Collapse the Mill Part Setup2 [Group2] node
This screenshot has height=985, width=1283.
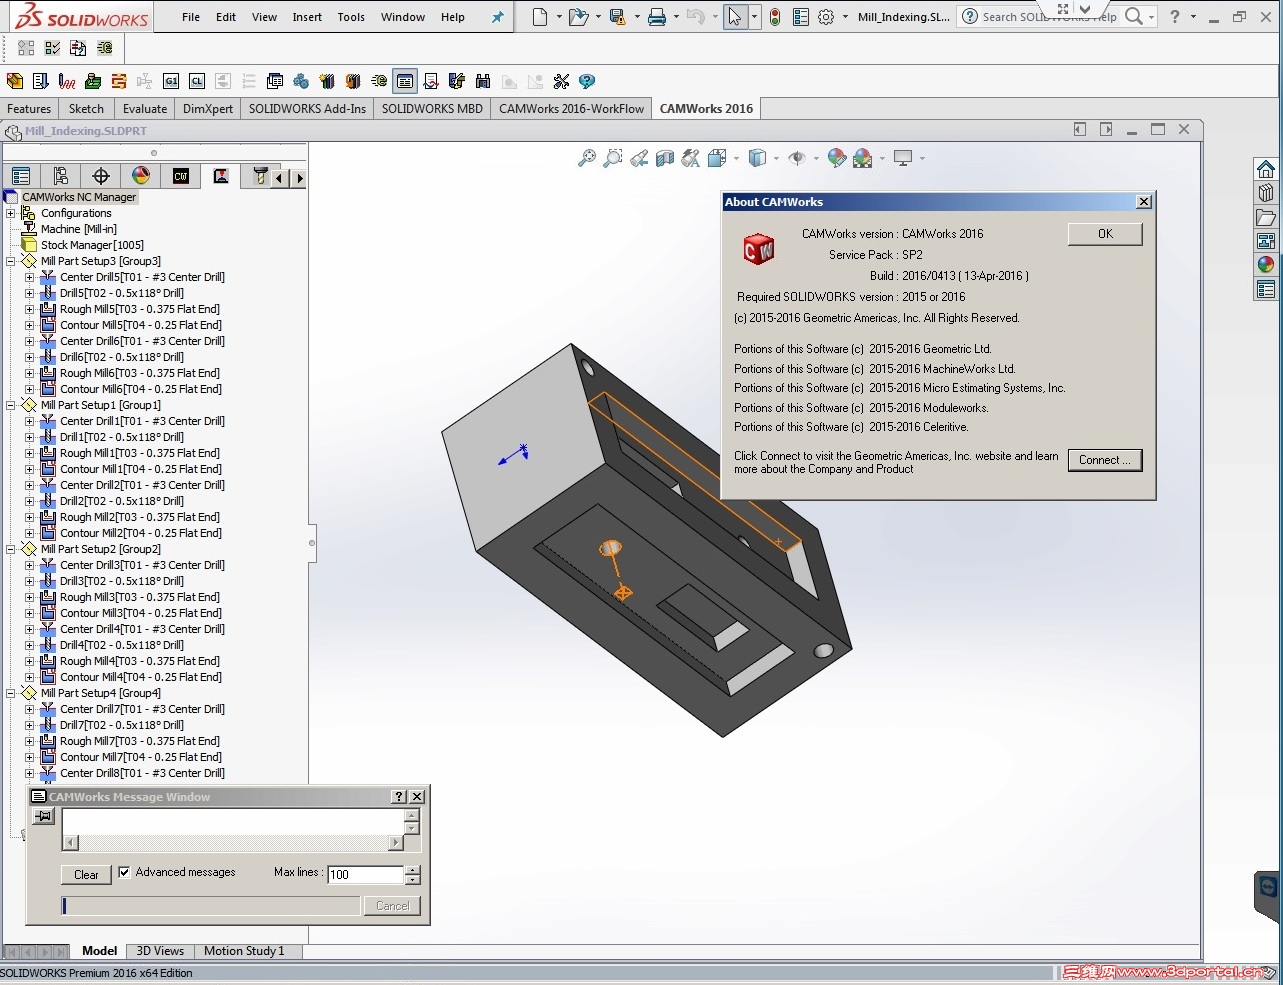tap(11, 549)
